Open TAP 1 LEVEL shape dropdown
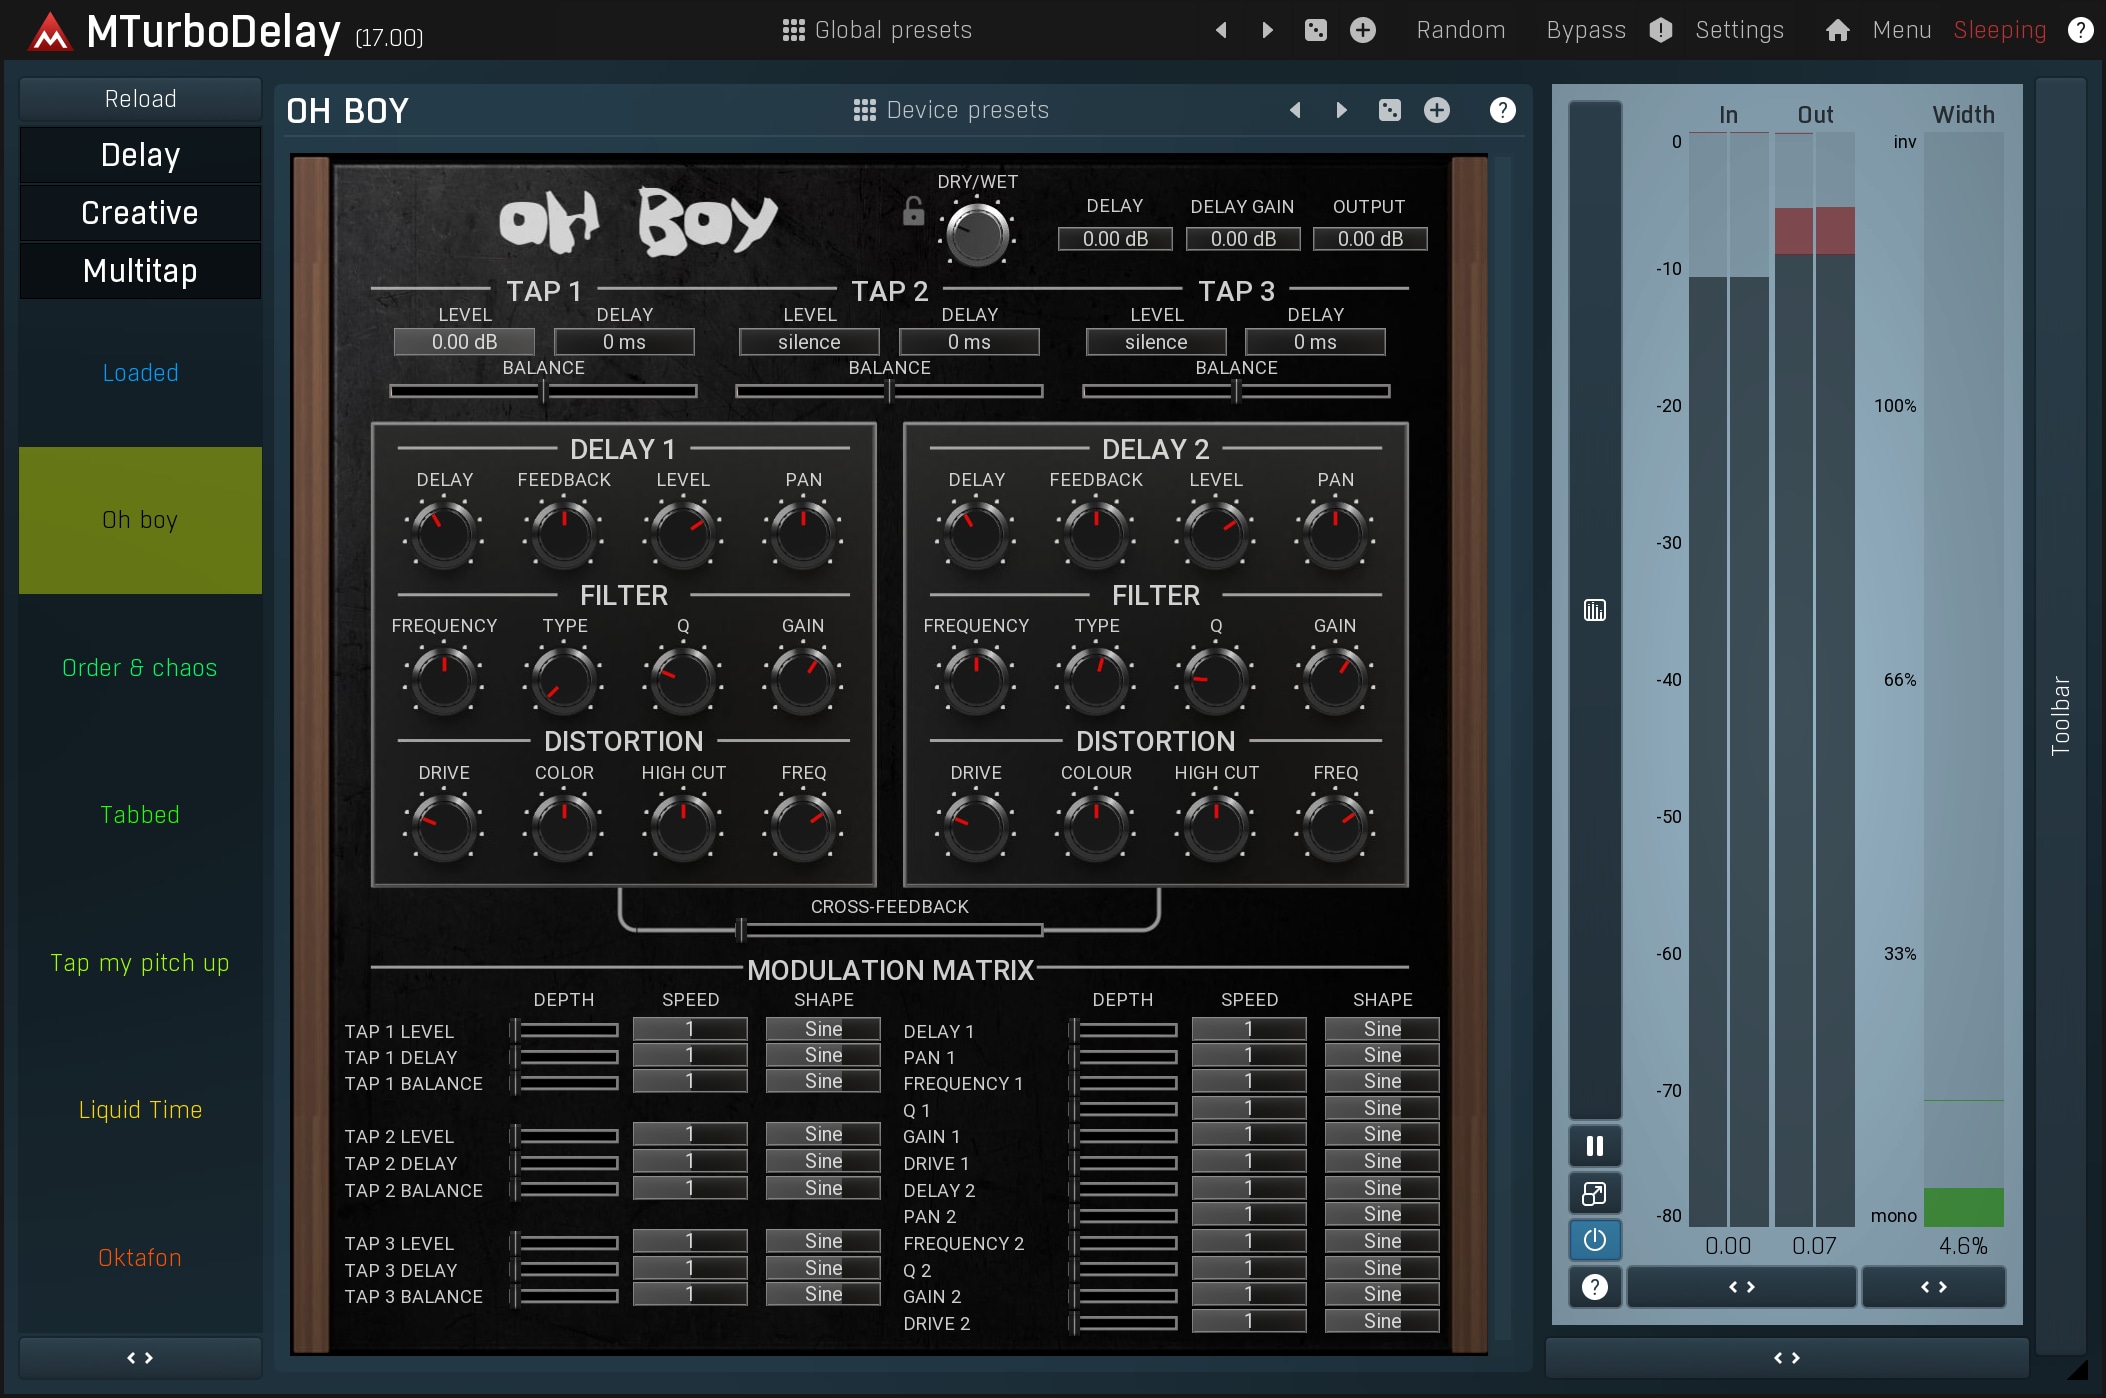The image size is (2106, 1398). coord(823,1029)
